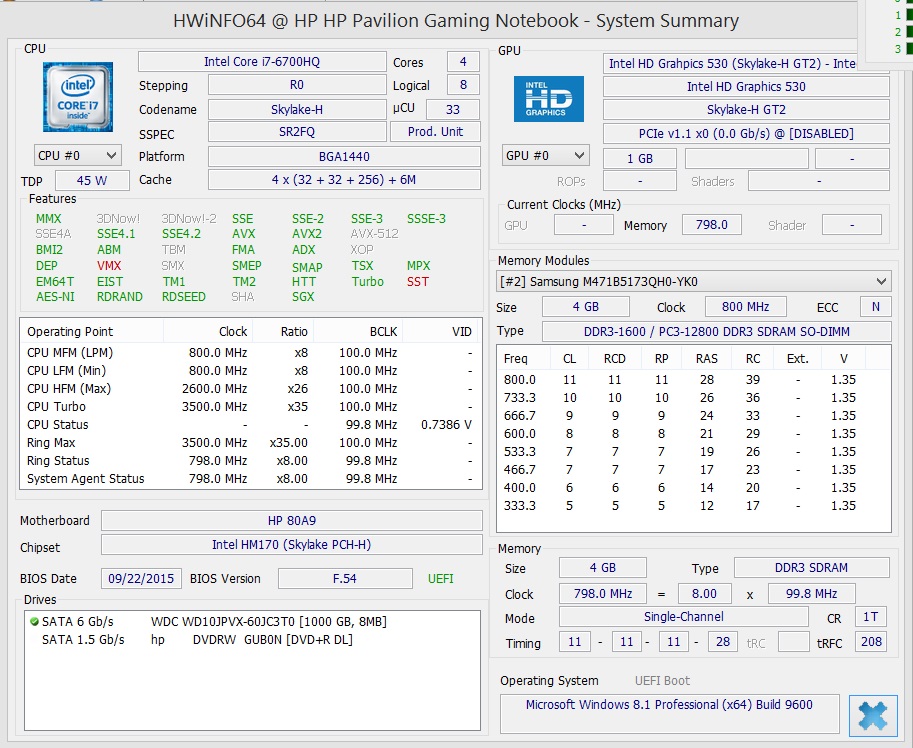Image resolution: width=913 pixels, height=748 pixels.
Task: Click the Turbo feature label
Action: click(x=367, y=282)
